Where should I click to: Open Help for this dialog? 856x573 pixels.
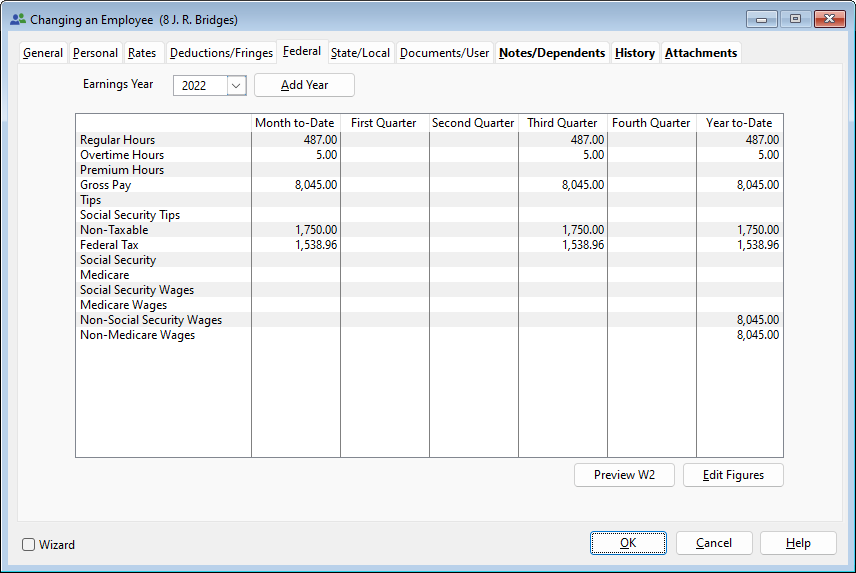pyautogui.click(x=798, y=543)
